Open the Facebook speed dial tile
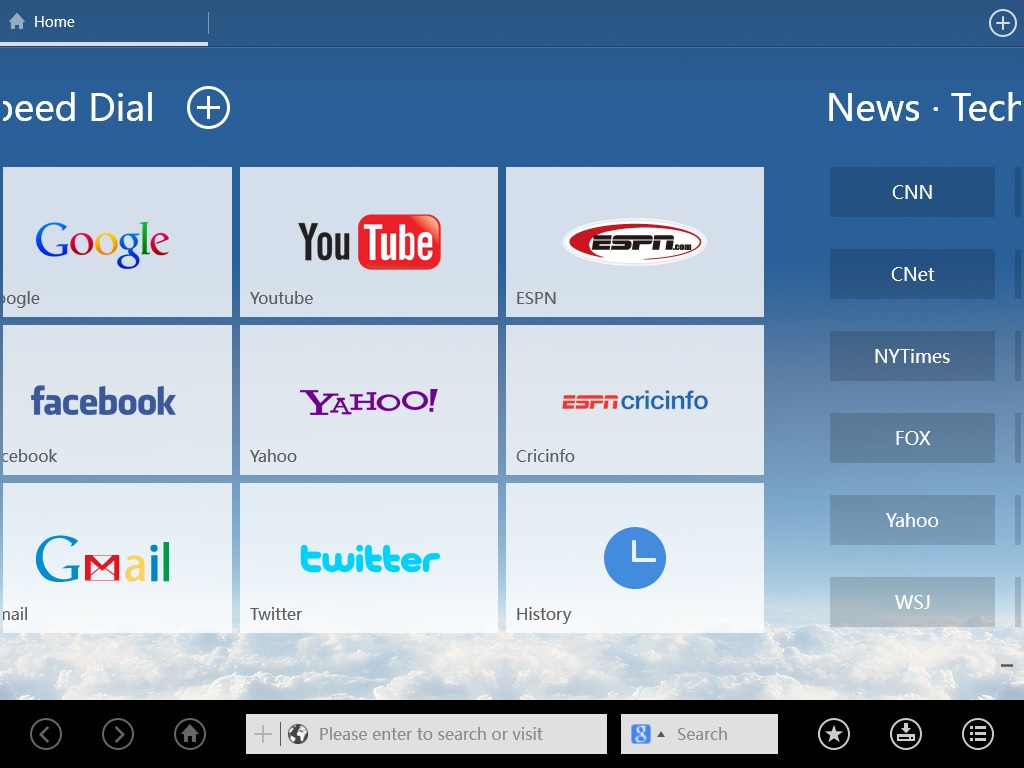1024x768 pixels. [x=116, y=400]
